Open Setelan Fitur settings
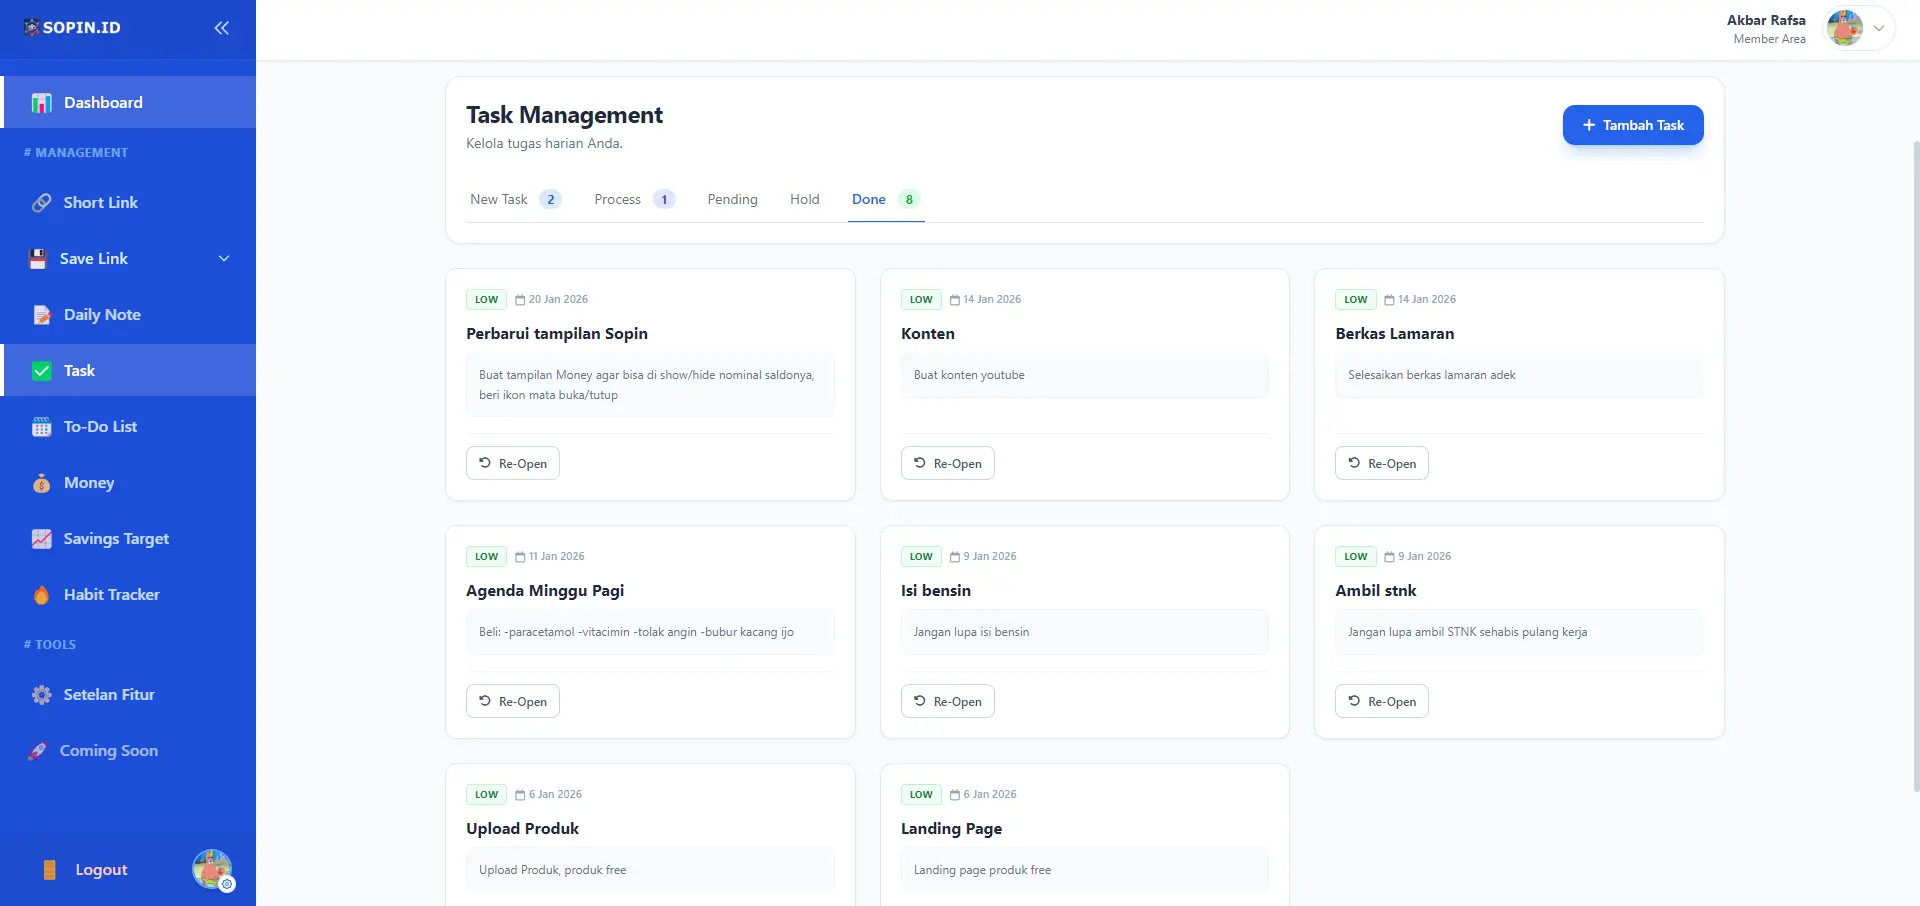The image size is (1920, 906). [128, 695]
